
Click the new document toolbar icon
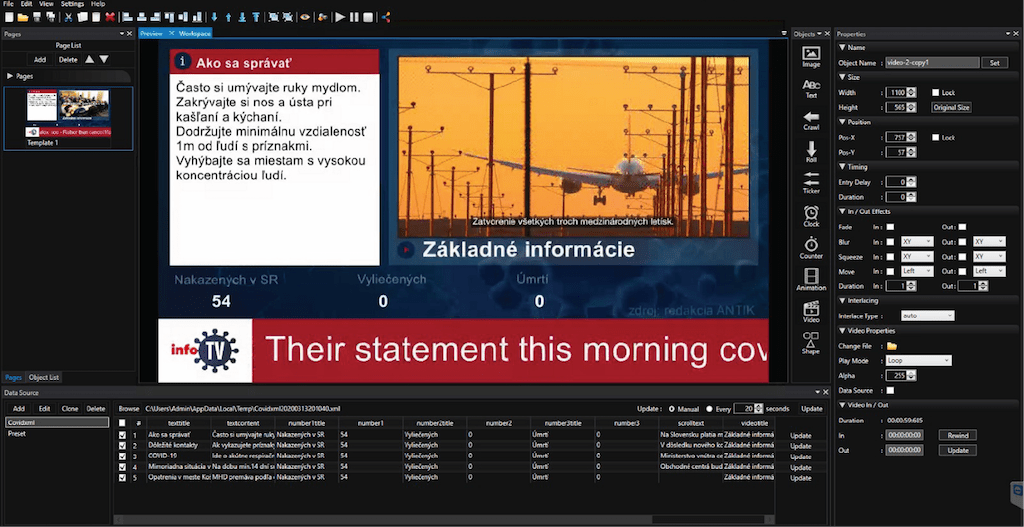tap(9, 17)
